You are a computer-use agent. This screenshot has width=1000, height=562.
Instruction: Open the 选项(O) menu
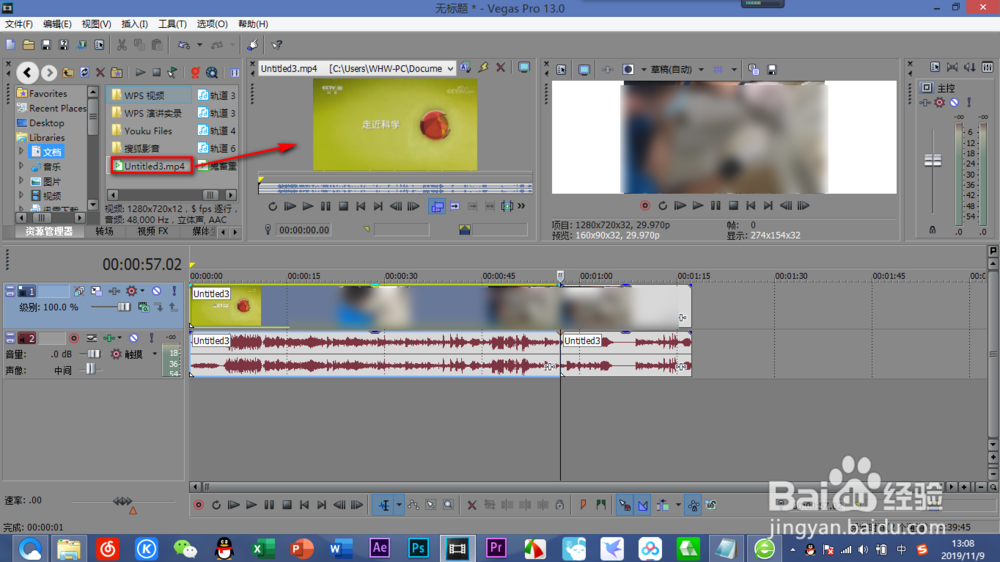pyautogui.click(x=212, y=24)
